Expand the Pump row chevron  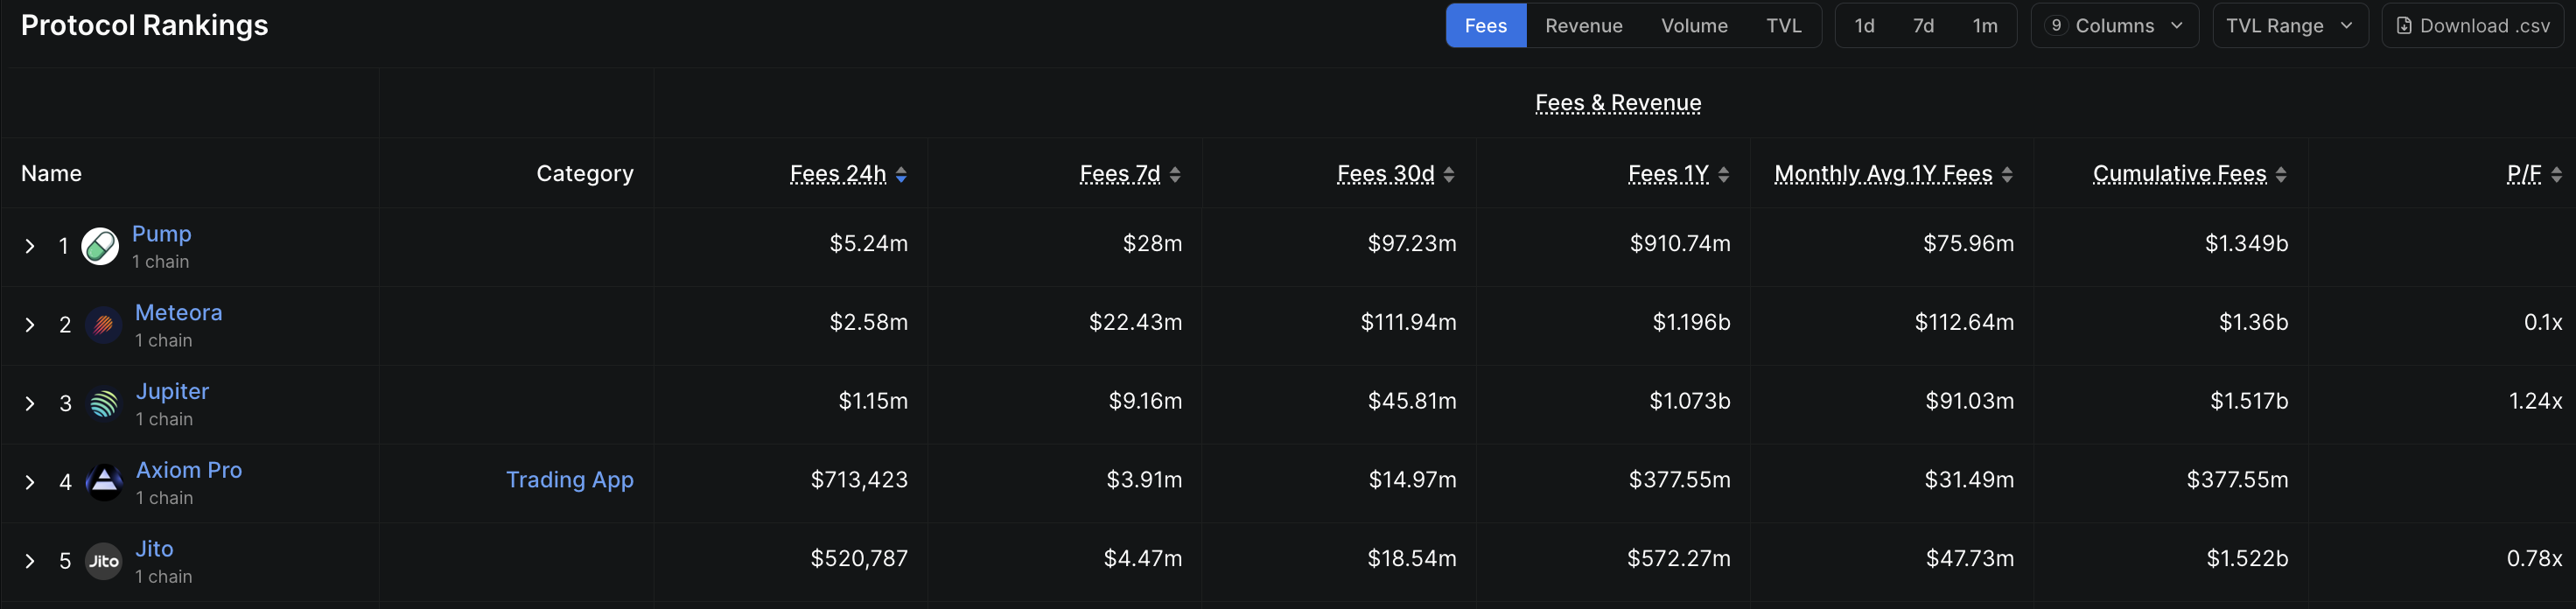pos(30,246)
